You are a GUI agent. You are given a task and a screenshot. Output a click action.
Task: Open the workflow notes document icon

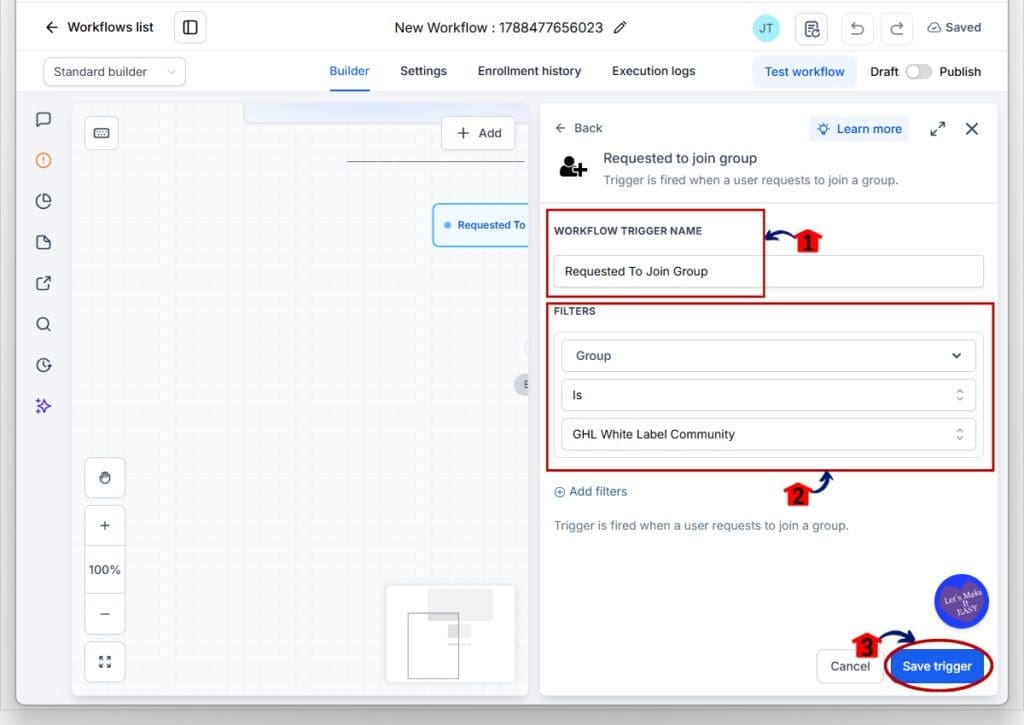pos(811,29)
